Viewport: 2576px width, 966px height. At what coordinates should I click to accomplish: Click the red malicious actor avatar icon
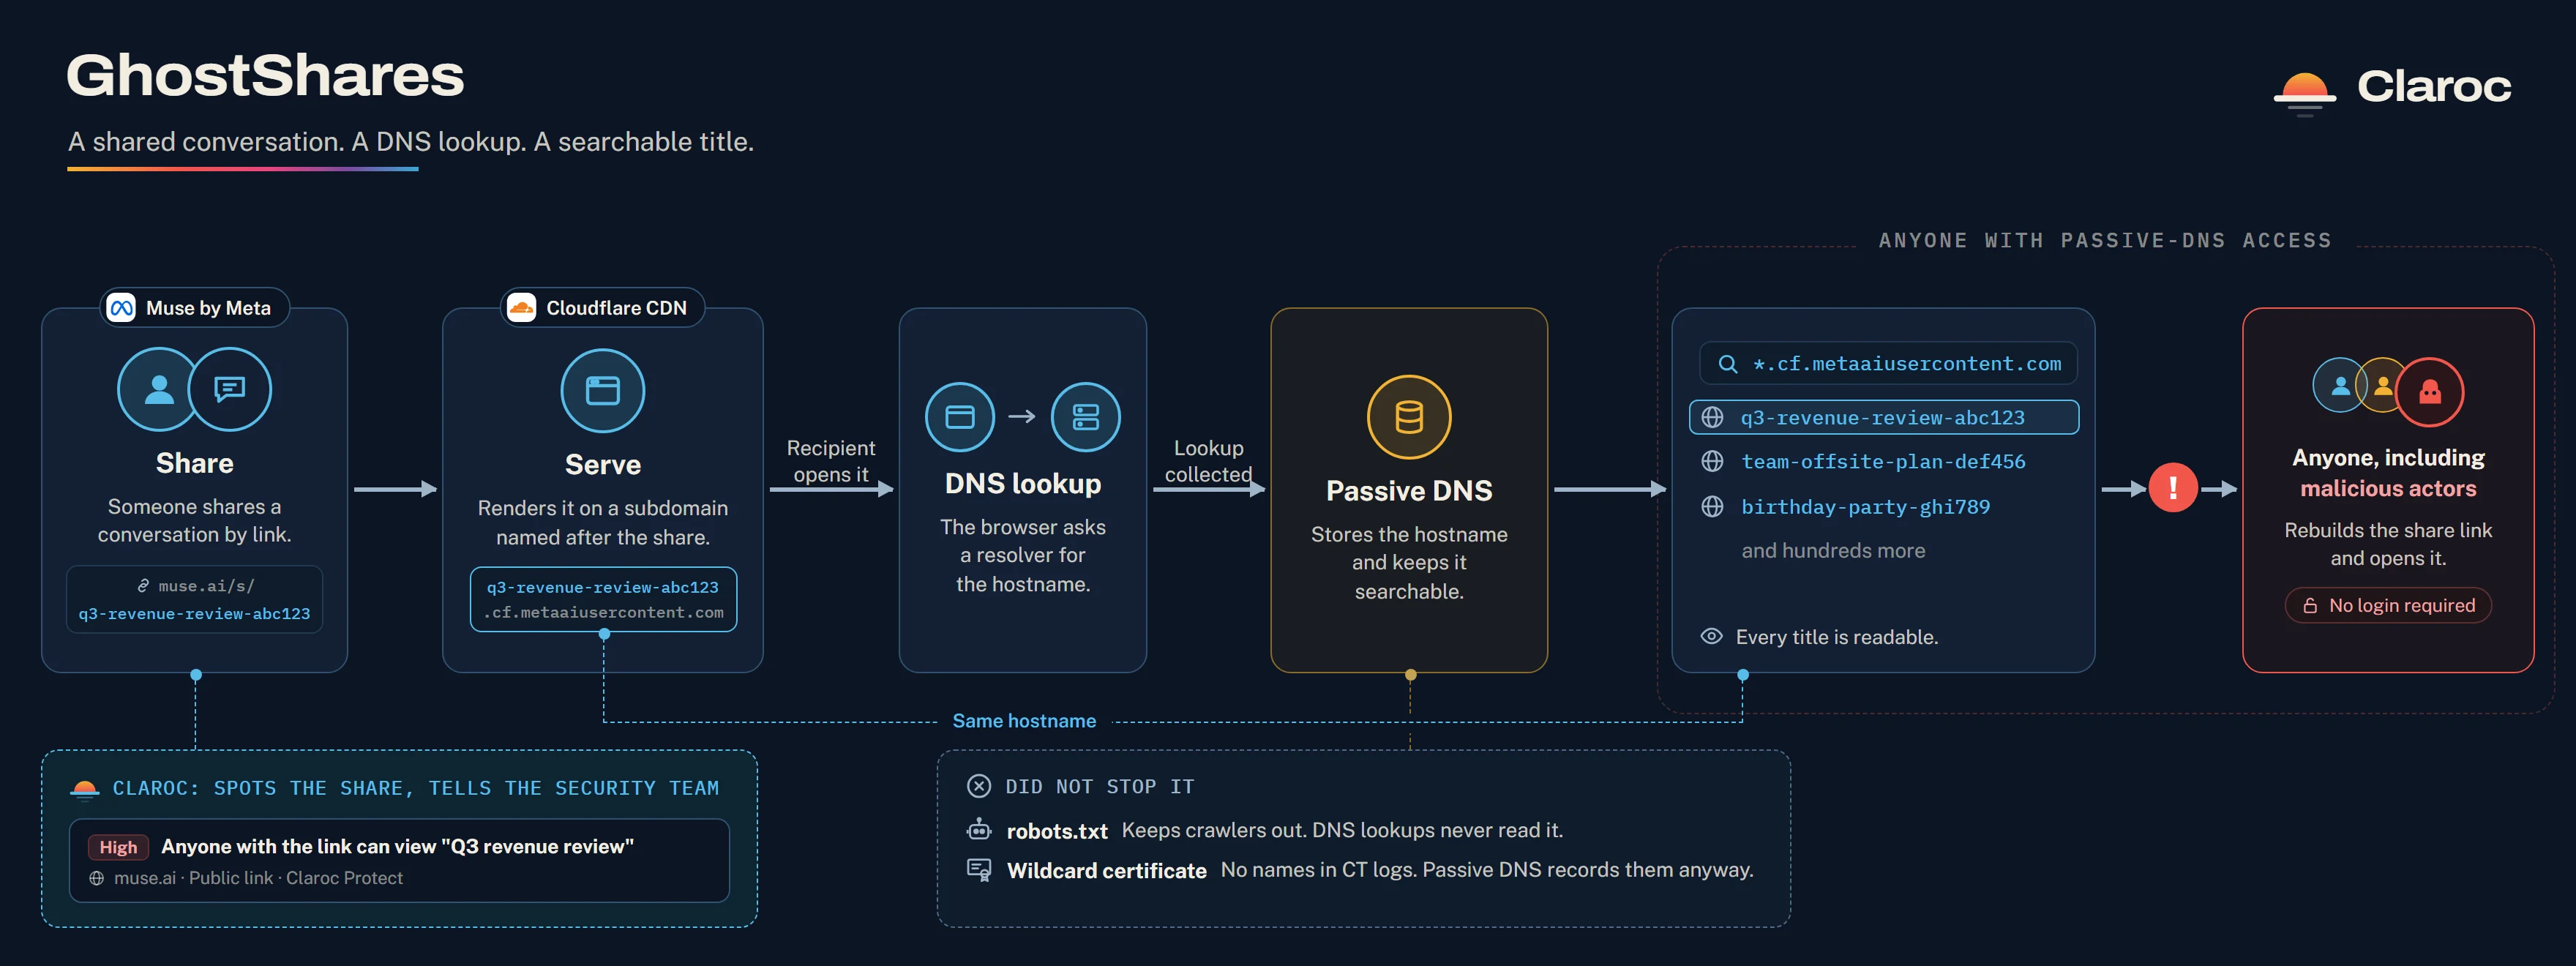pyautogui.click(x=2430, y=391)
